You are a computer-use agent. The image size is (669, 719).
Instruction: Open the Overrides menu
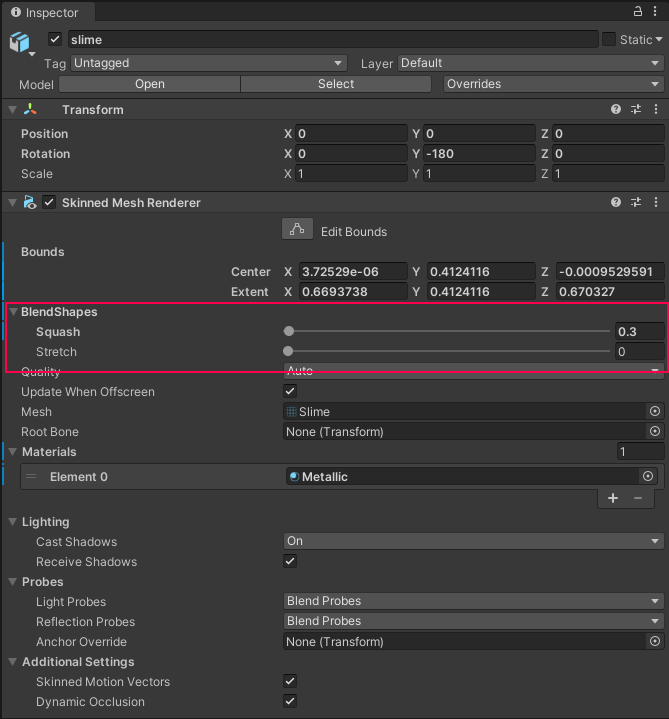point(553,84)
